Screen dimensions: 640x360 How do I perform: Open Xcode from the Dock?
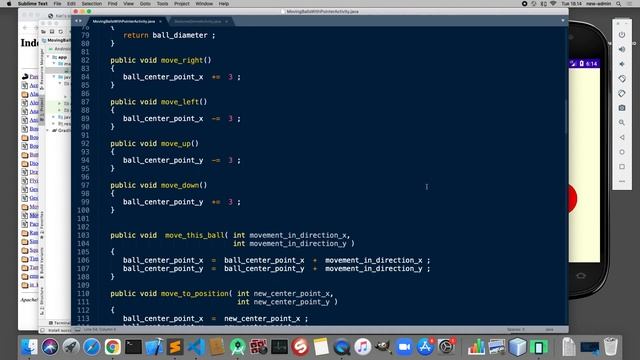154,347
